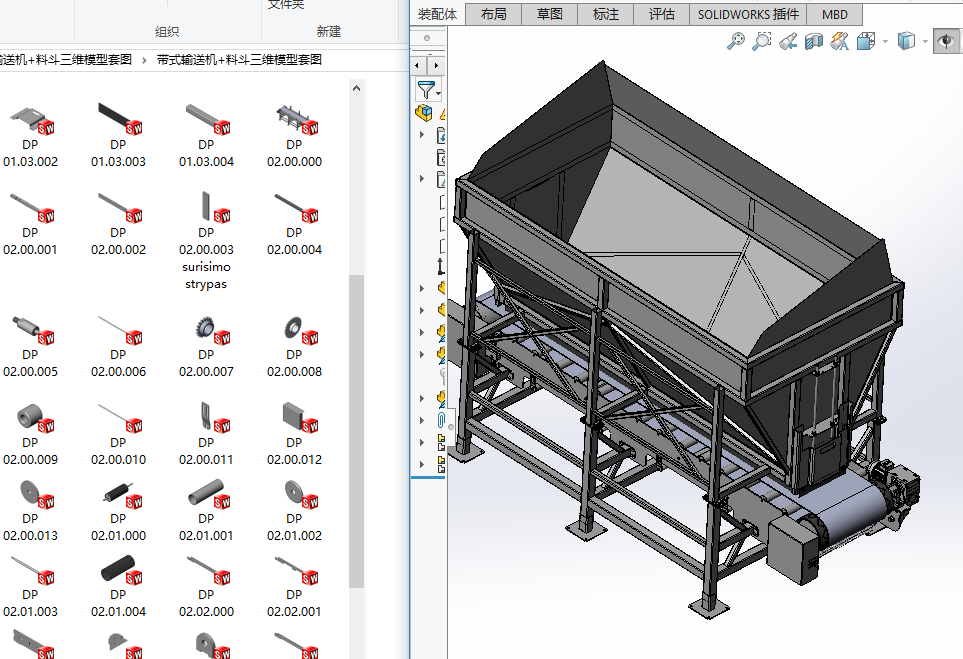Activate the Zoom to Area tool

[x=762, y=41]
